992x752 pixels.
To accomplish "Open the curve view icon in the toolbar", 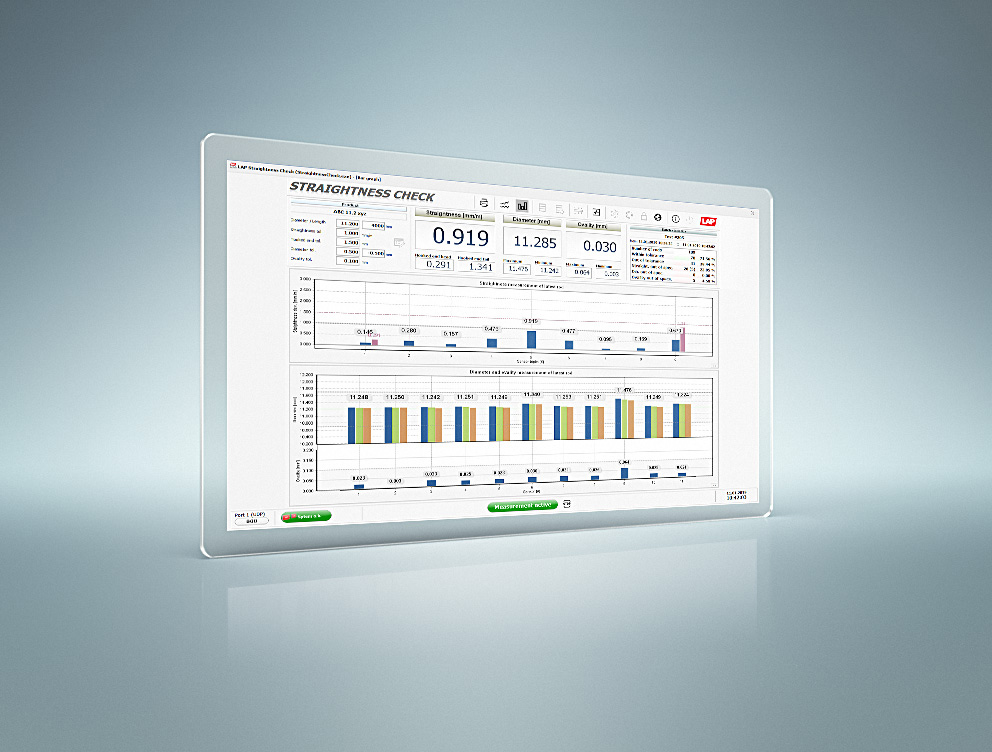I will pos(504,206).
